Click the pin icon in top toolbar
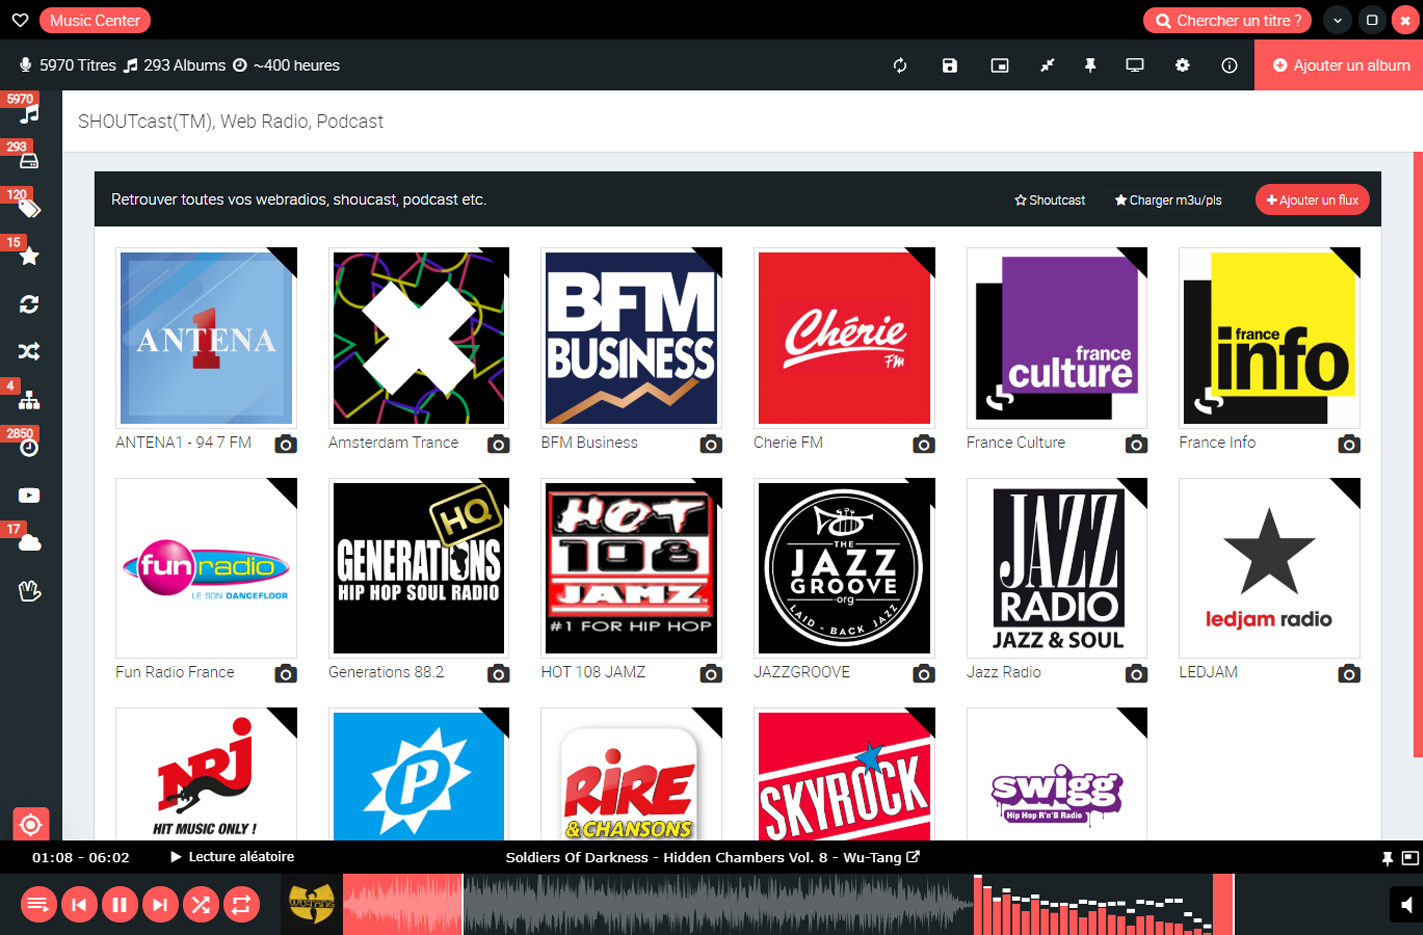This screenshot has height=935, width=1423. 1090,65
